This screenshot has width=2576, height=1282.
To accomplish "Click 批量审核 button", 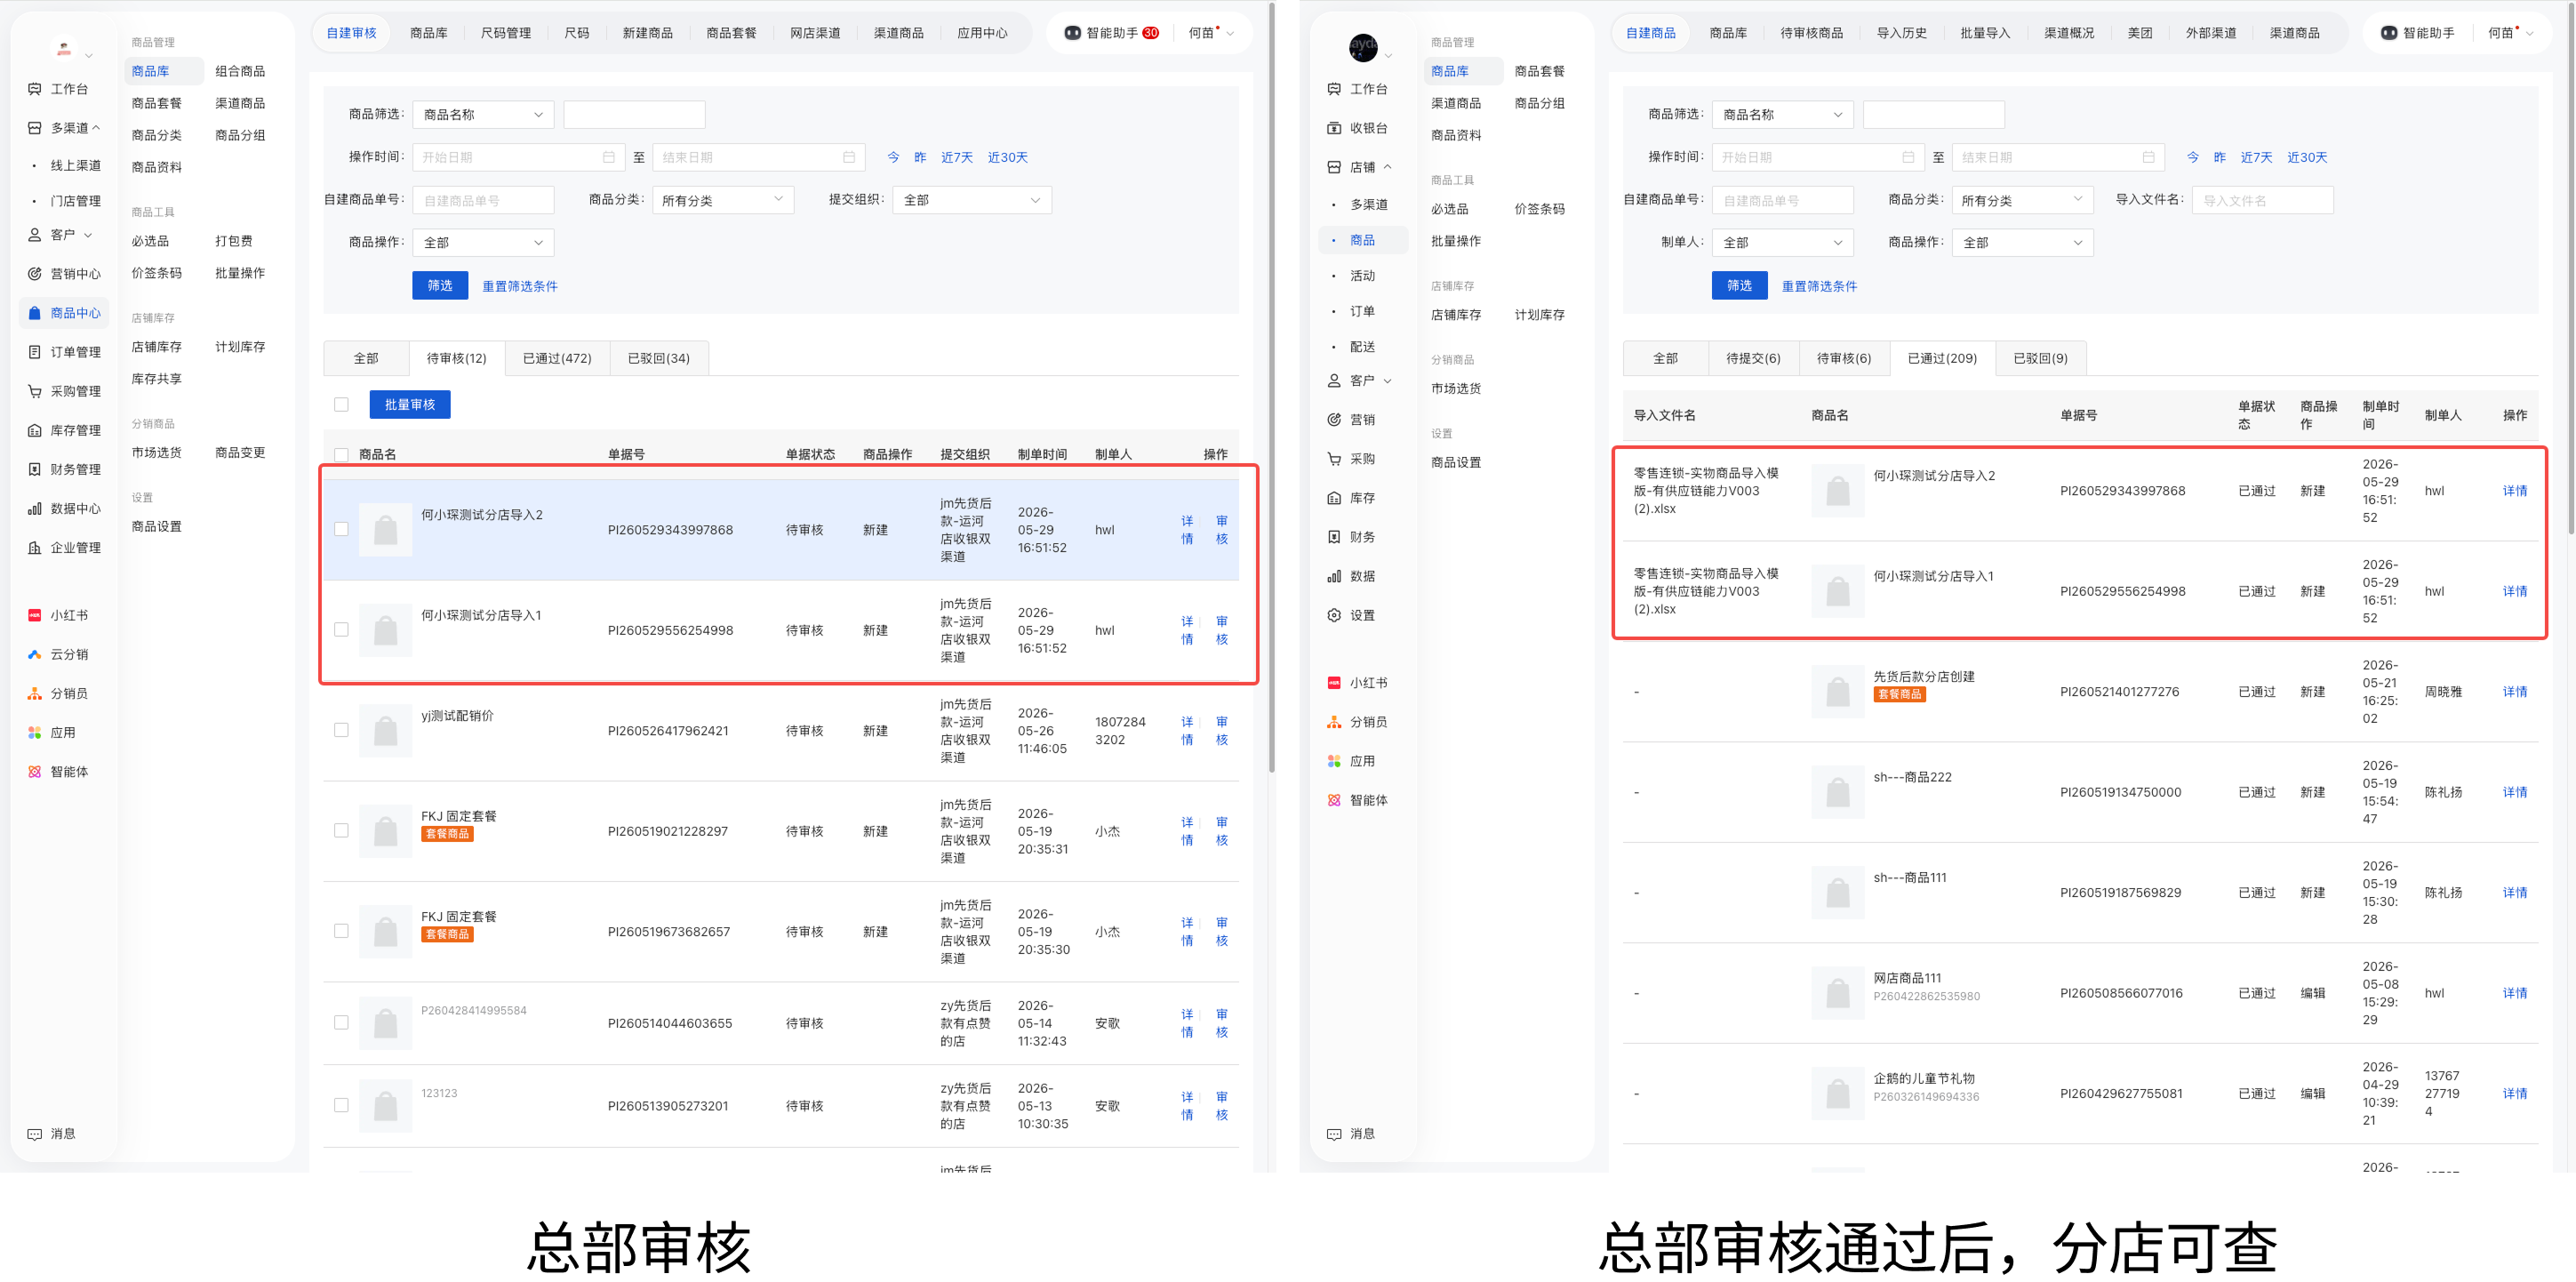I will pos(410,405).
